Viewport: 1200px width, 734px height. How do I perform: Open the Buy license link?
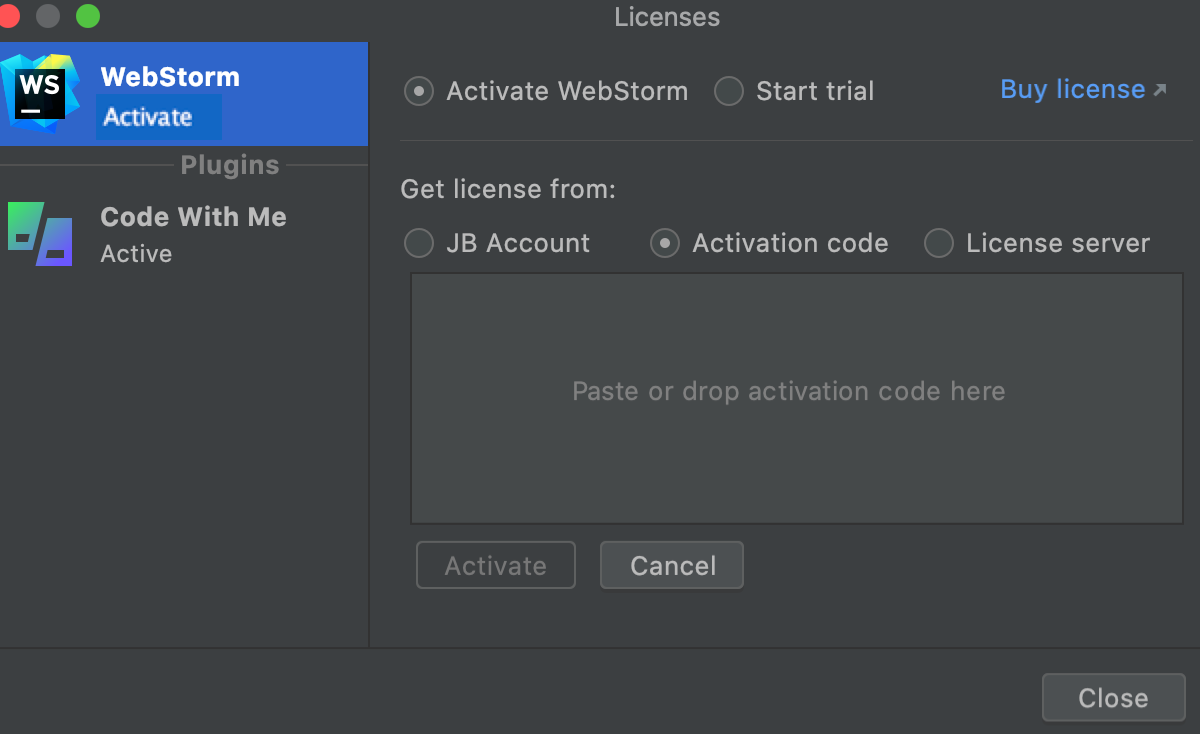[x=1072, y=90]
